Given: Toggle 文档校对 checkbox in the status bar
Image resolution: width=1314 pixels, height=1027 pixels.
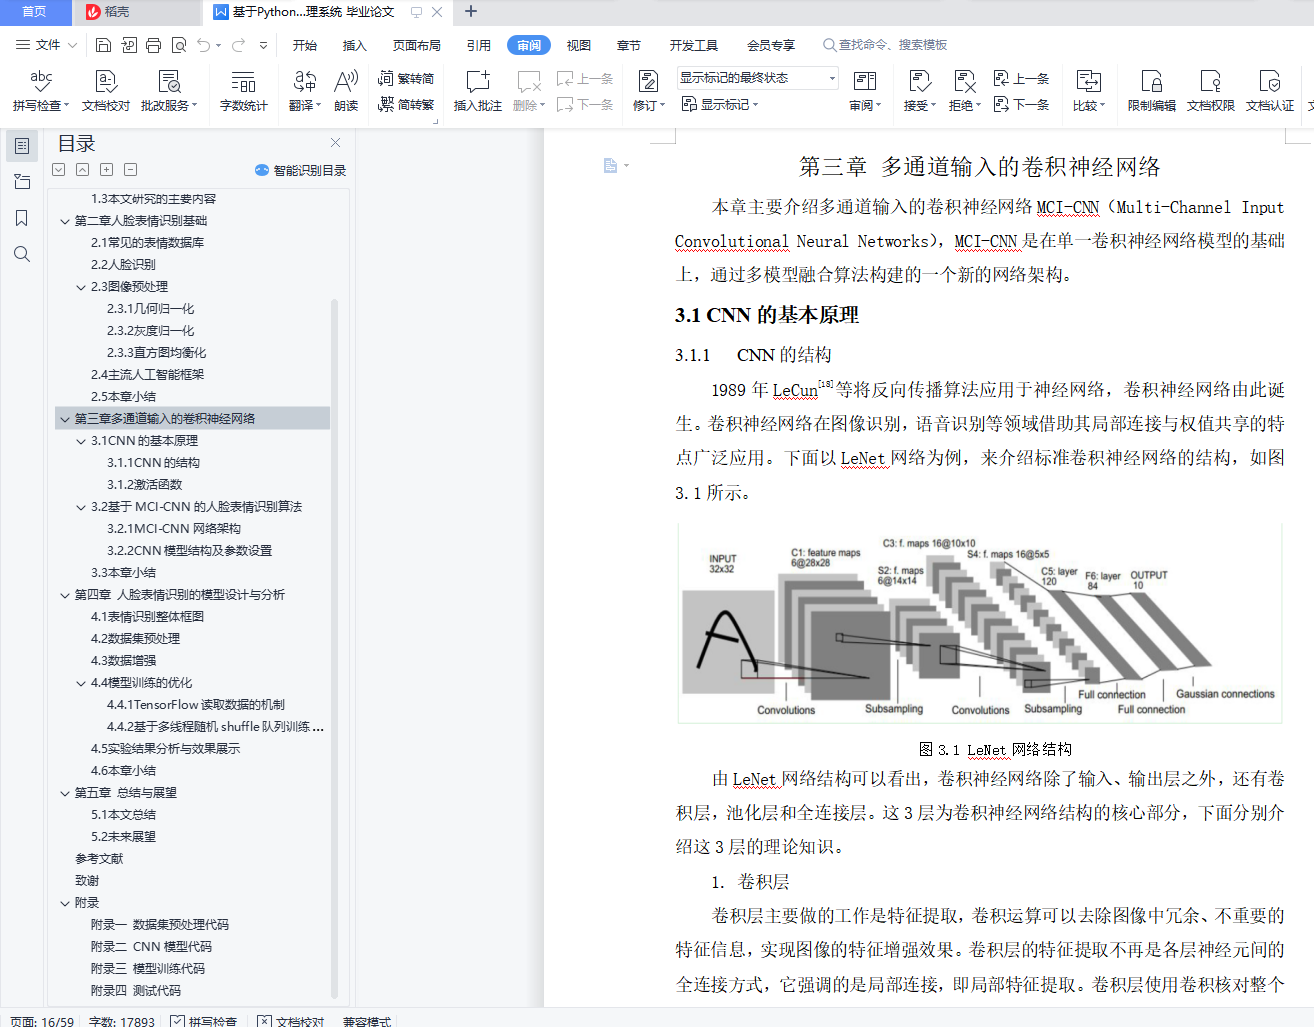Looking at the screenshot, I should click(264, 1021).
